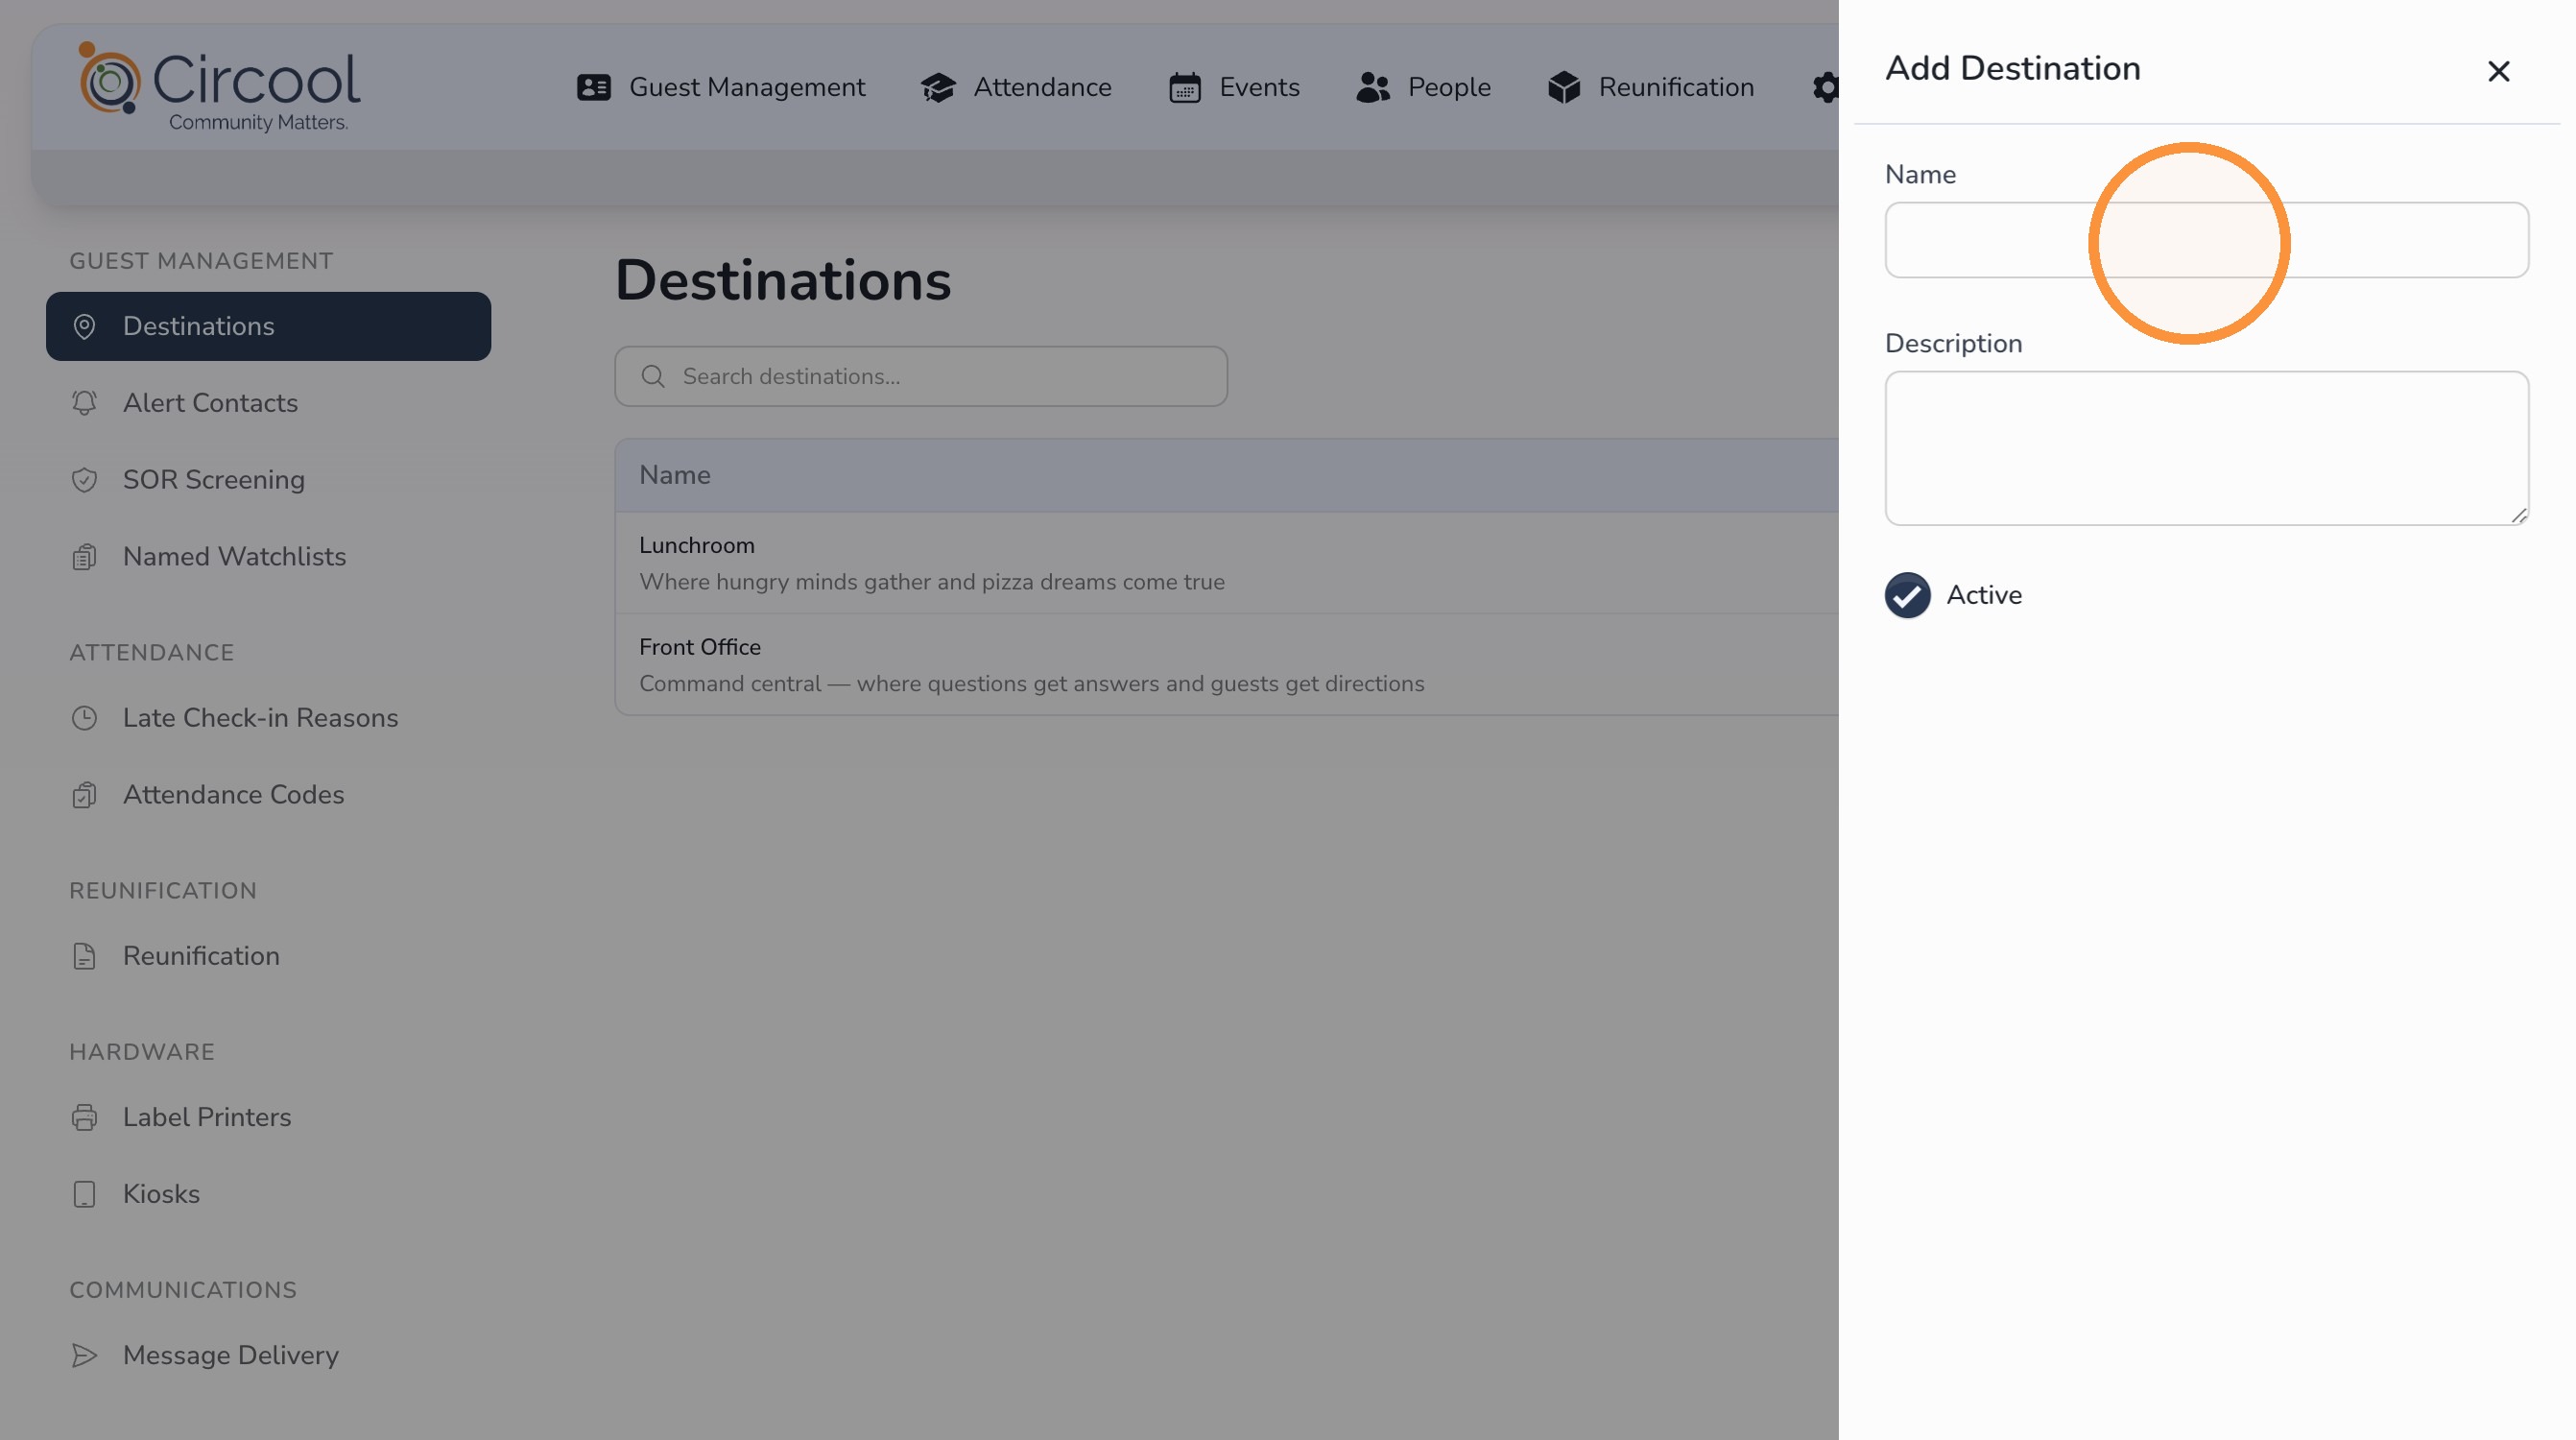Click the Events calendar icon

1185,88
